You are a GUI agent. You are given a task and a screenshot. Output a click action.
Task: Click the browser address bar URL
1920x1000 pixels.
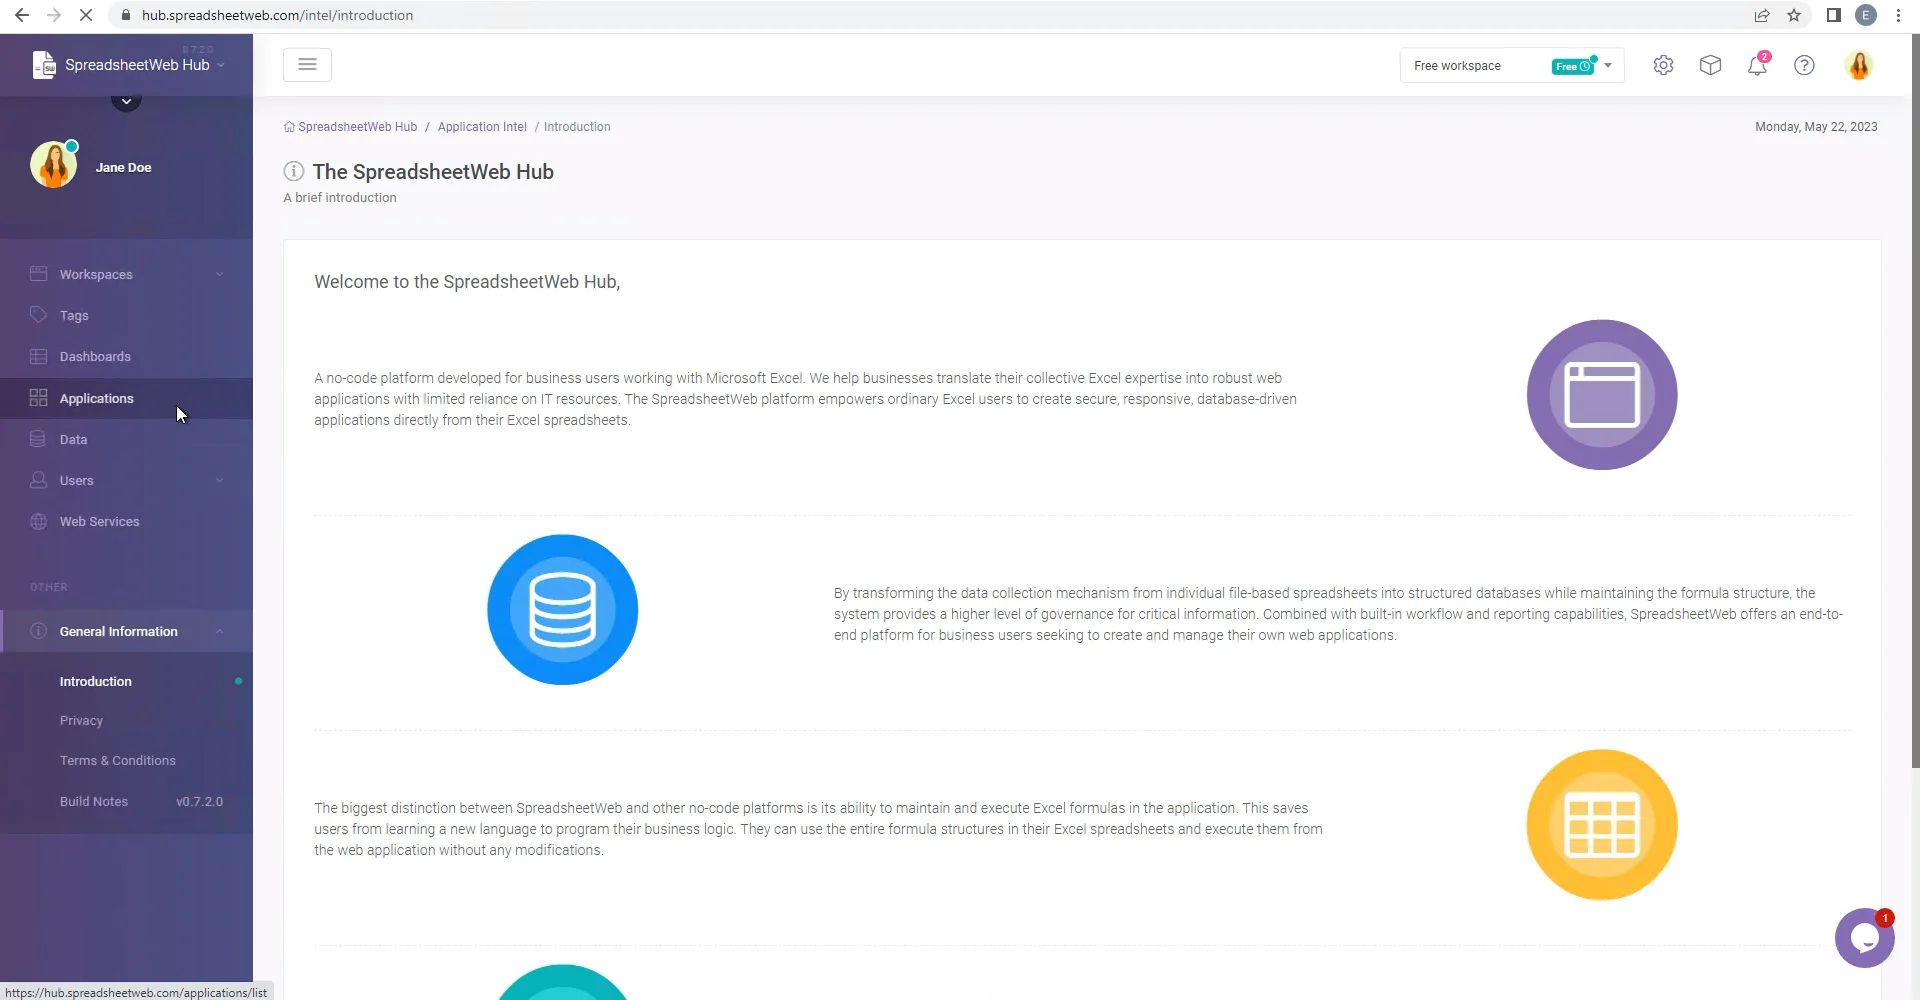click(277, 15)
